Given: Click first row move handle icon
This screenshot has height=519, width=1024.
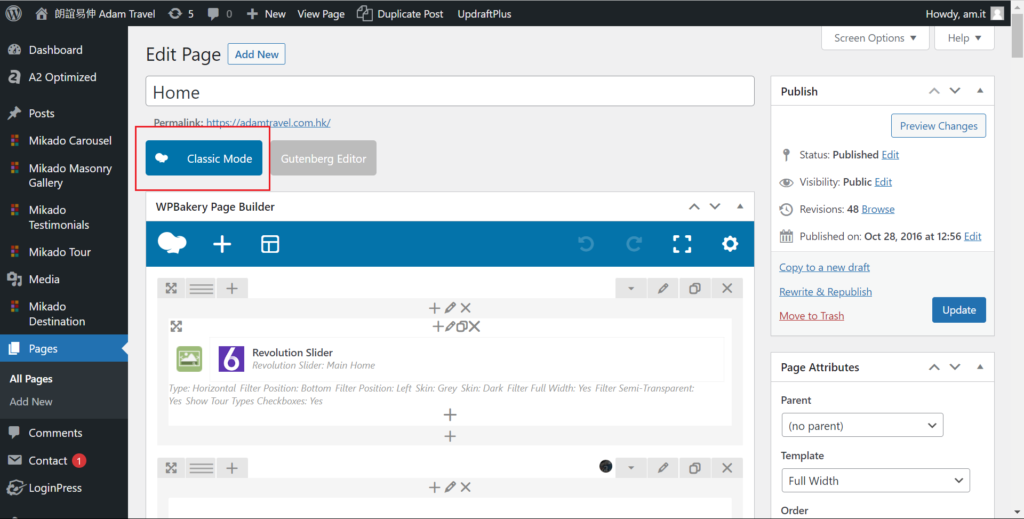Looking at the screenshot, I should pyautogui.click(x=171, y=288).
